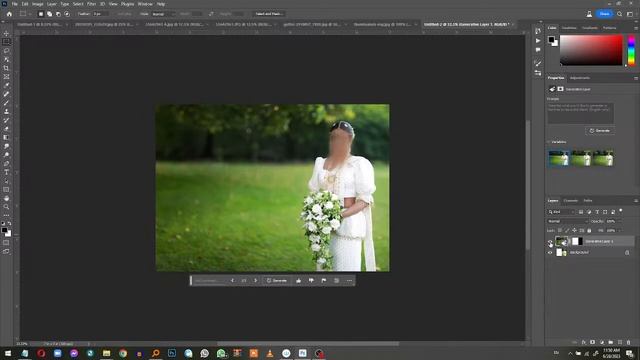Click thumbs down in contextual task bar
This screenshot has height=360, width=640.
pyautogui.click(x=311, y=280)
